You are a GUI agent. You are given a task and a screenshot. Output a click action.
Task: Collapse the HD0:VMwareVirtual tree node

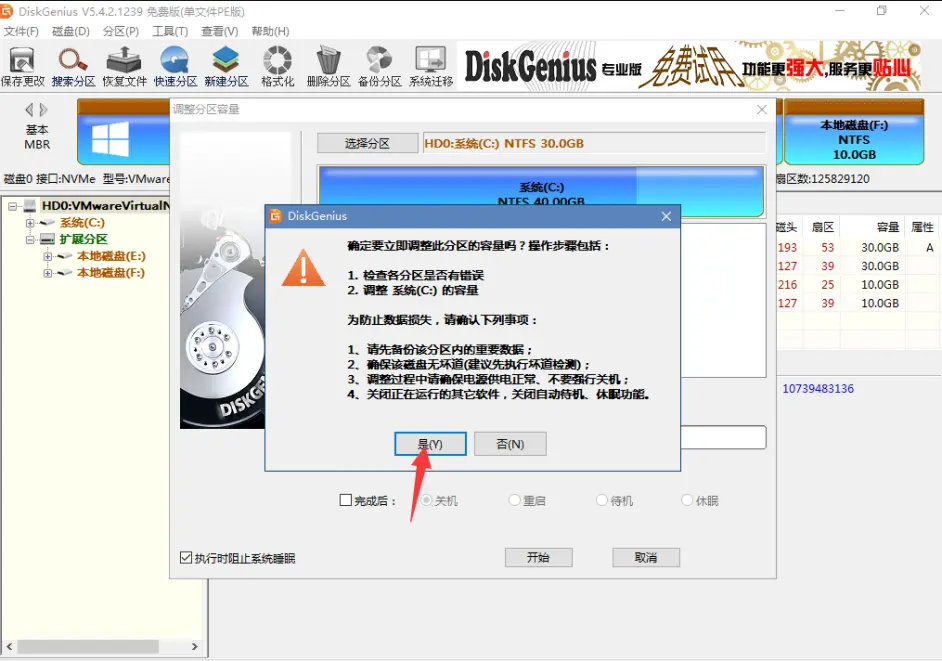(12, 206)
